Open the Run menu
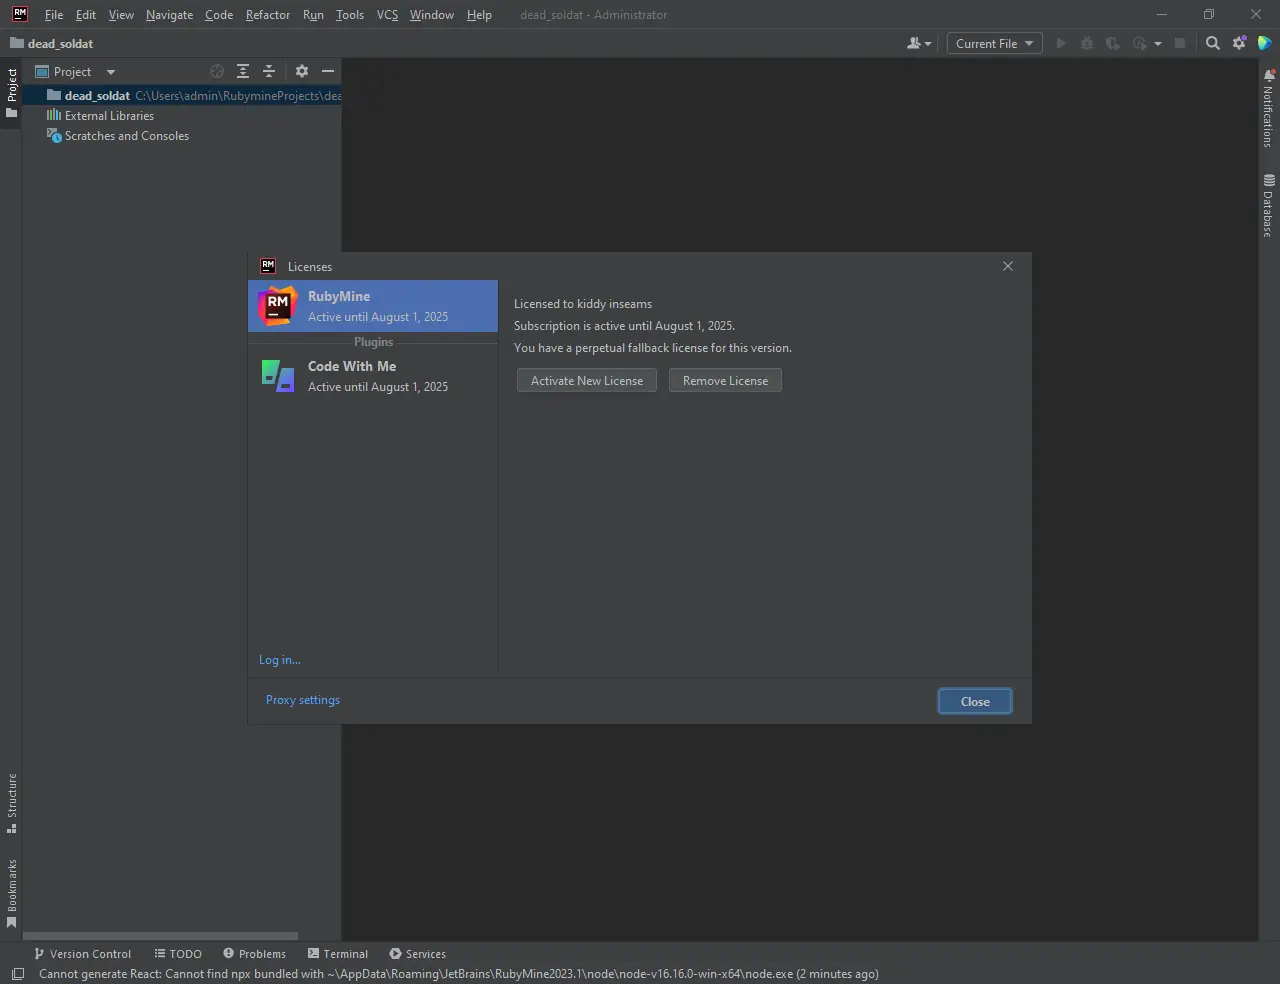The width and height of the screenshot is (1280, 984). coord(313,14)
